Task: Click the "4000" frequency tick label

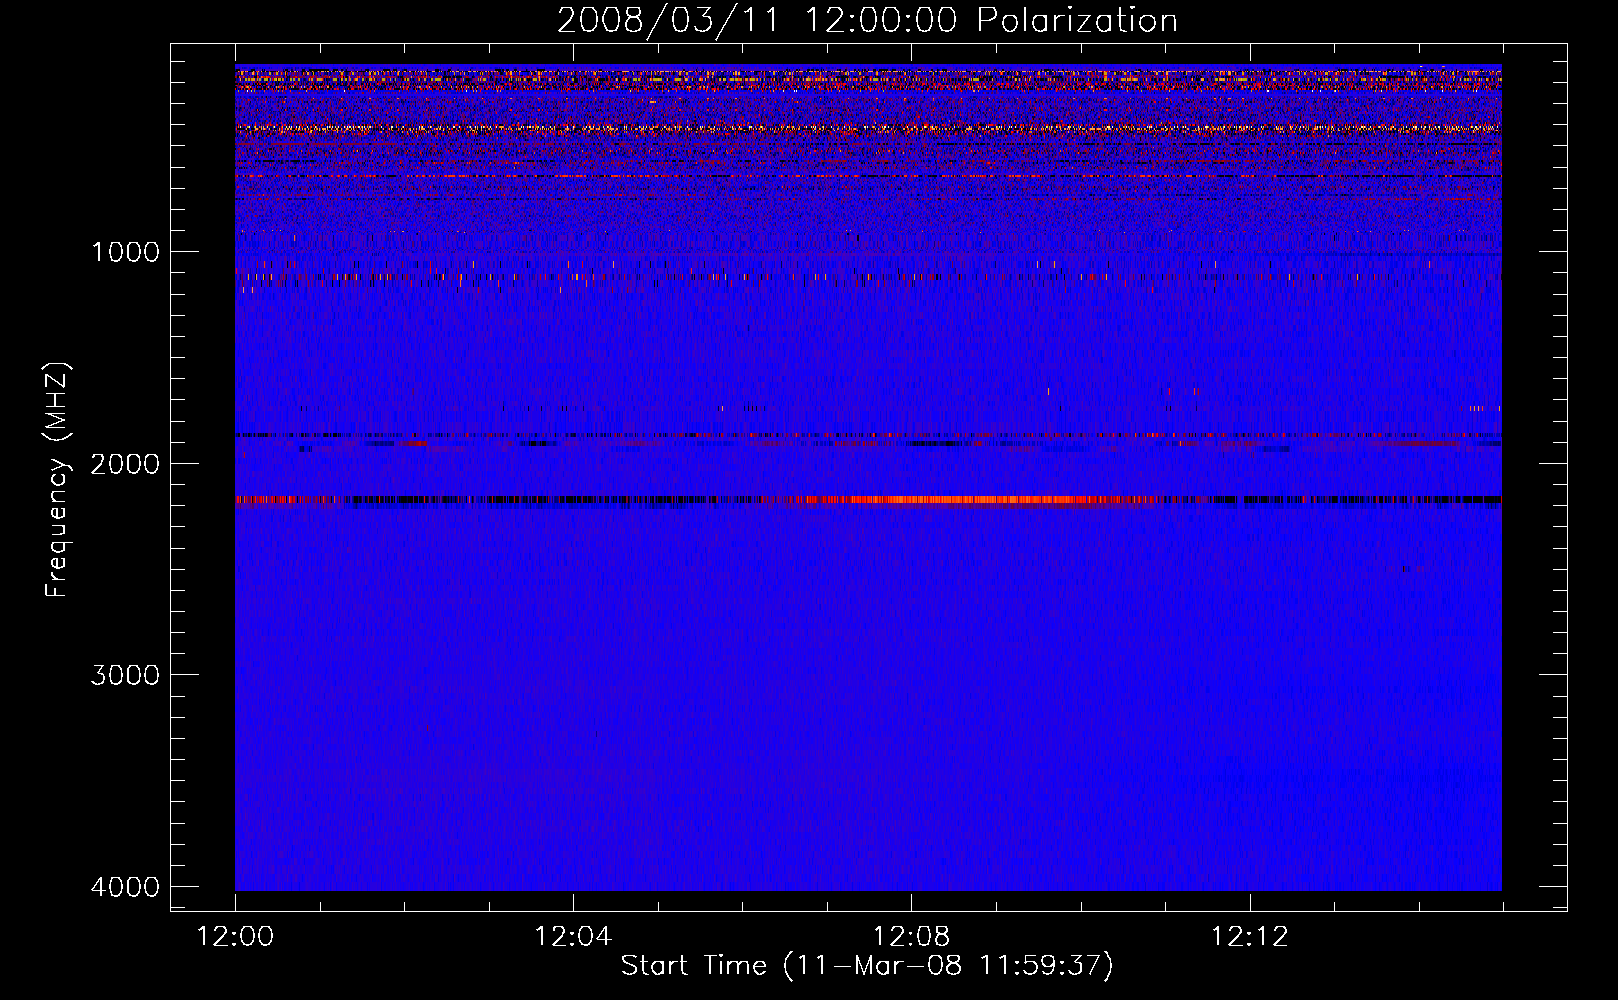Action: click(125, 887)
